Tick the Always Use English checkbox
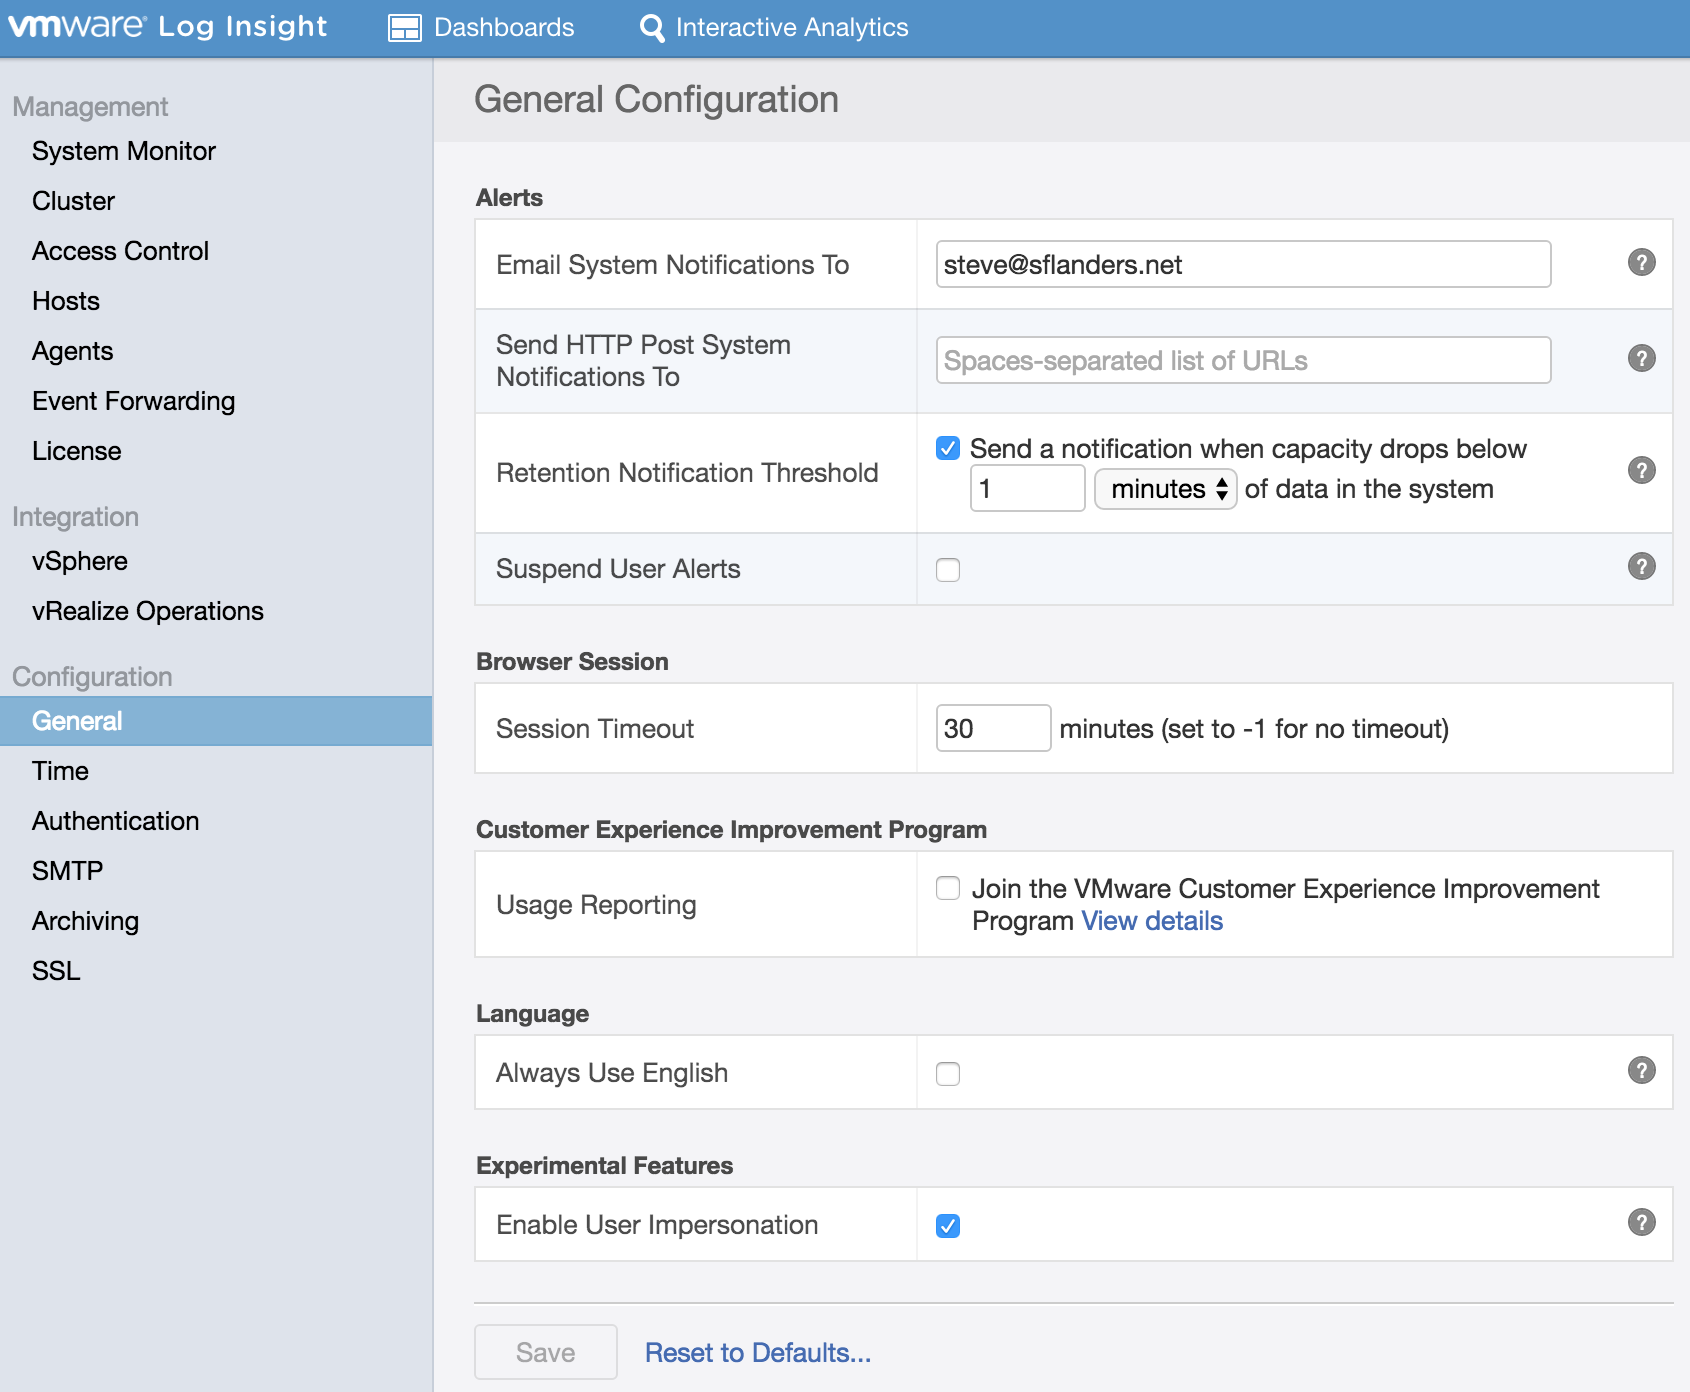The height and width of the screenshot is (1392, 1690). 948,1074
